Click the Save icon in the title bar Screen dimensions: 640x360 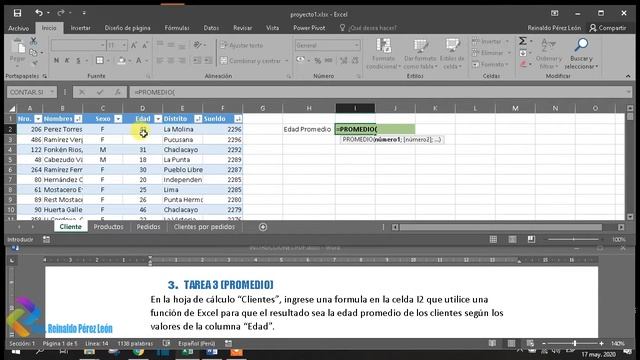pyautogui.click(x=17, y=13)
